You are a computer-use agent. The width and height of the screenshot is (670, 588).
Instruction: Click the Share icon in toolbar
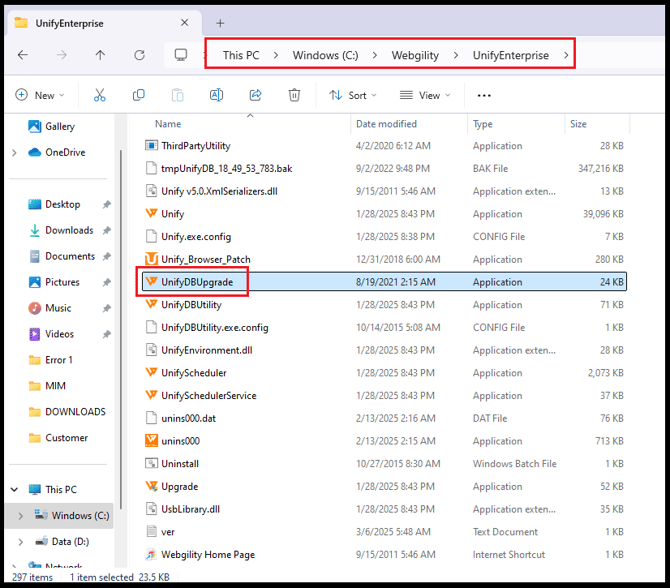pos(255,95)
